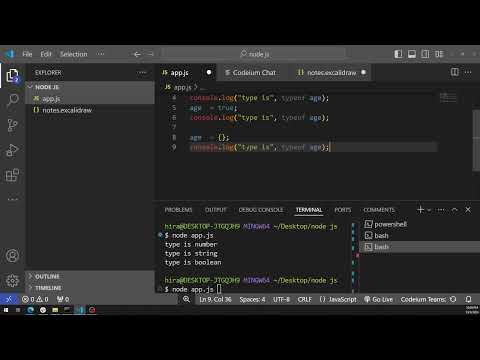
Task: Open the Selection menu
Action: point(74,54)
